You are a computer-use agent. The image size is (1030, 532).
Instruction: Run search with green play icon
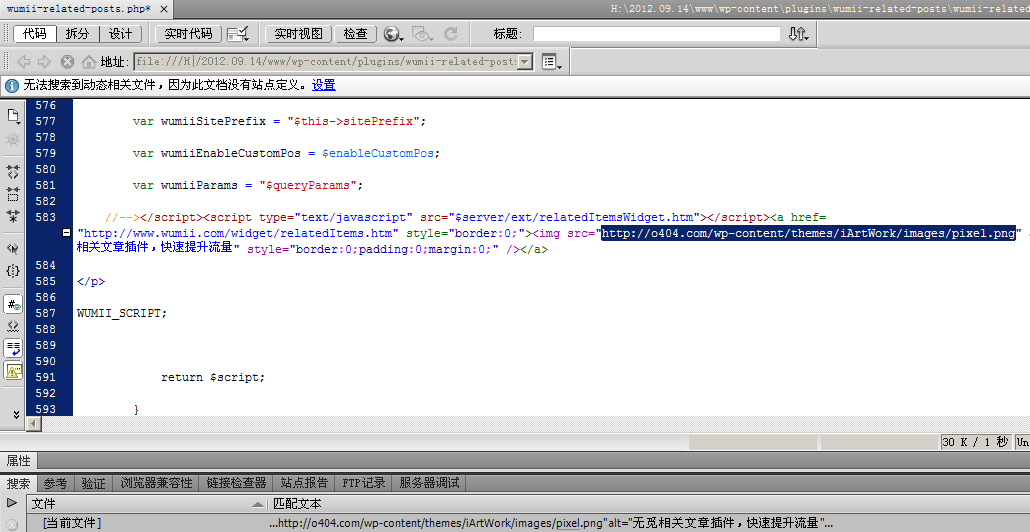tap(12, 503)
